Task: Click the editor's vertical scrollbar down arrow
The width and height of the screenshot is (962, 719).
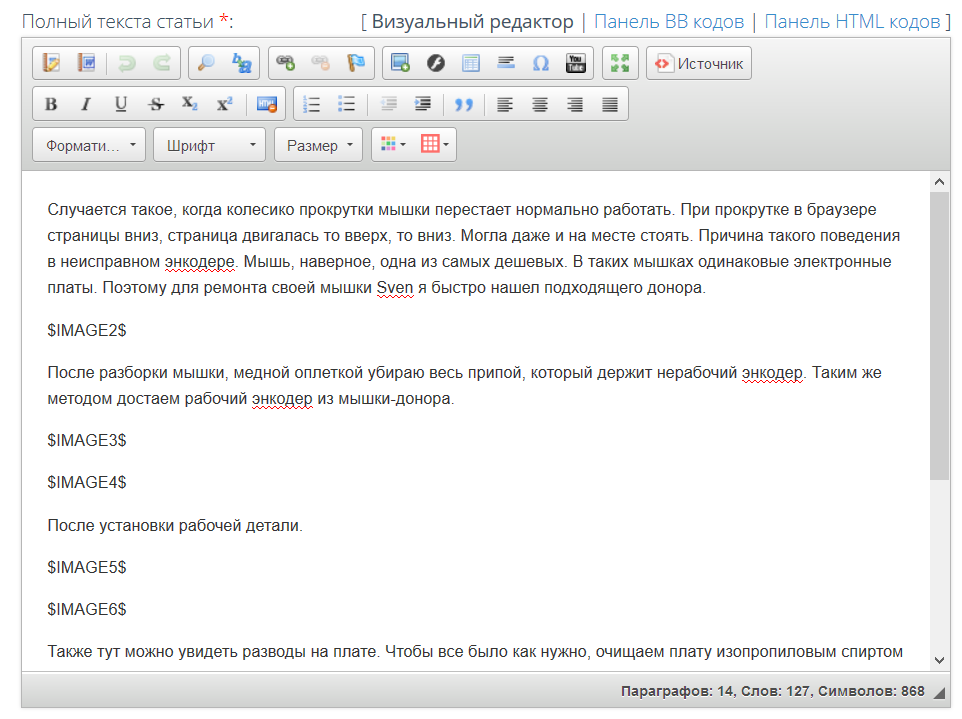Action: pyautogui.click(x=939, y=660)
